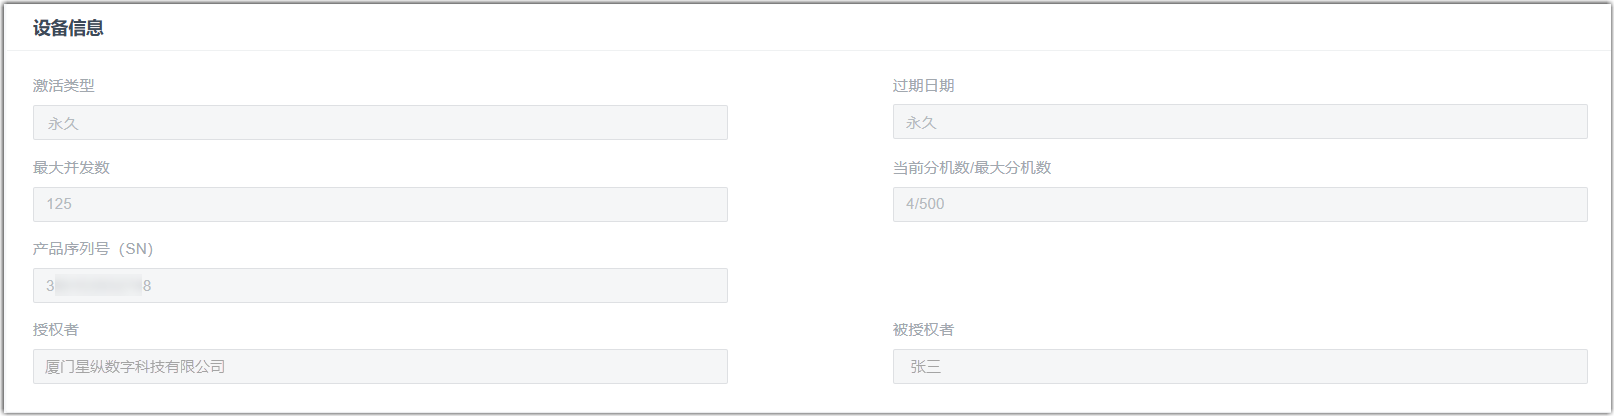Click the 产品序列号 (SN) label

pyautogui.click(x=93, y=249)
